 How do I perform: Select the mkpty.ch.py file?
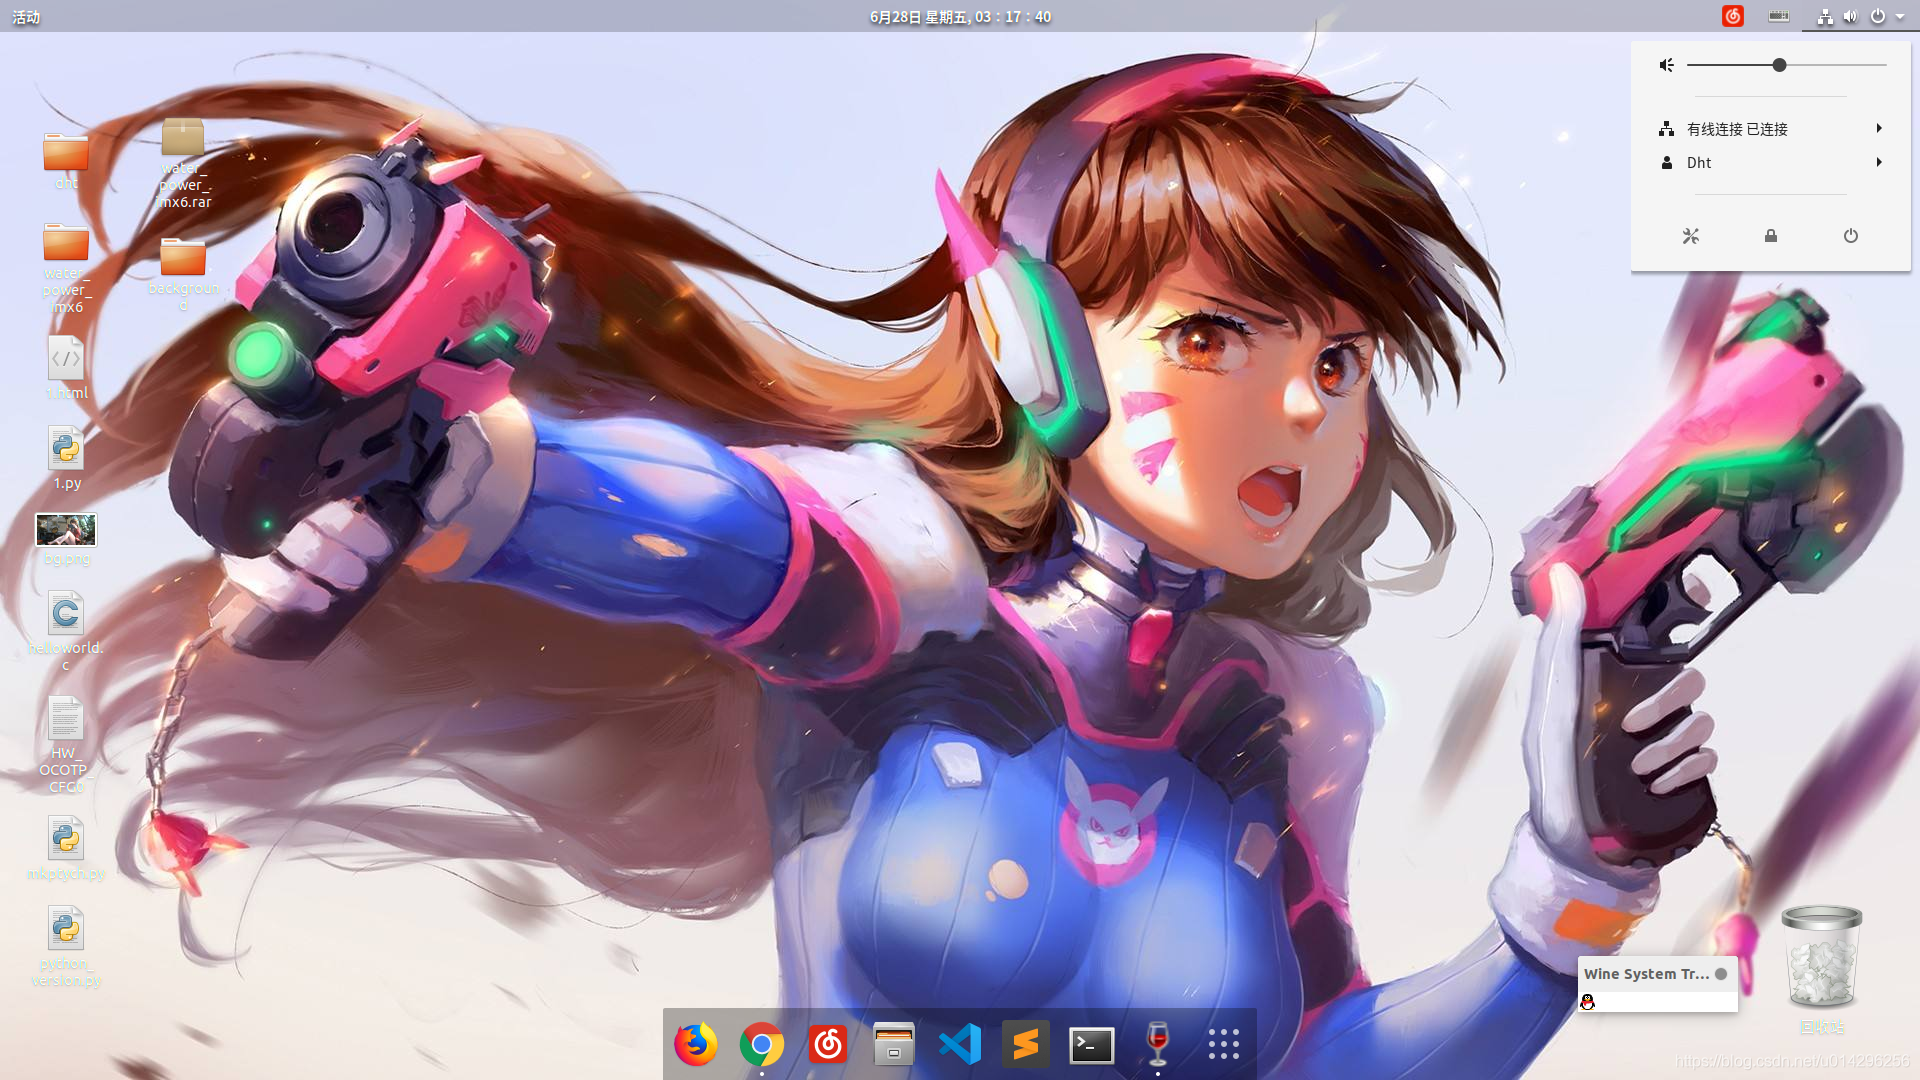coord(66,848)
